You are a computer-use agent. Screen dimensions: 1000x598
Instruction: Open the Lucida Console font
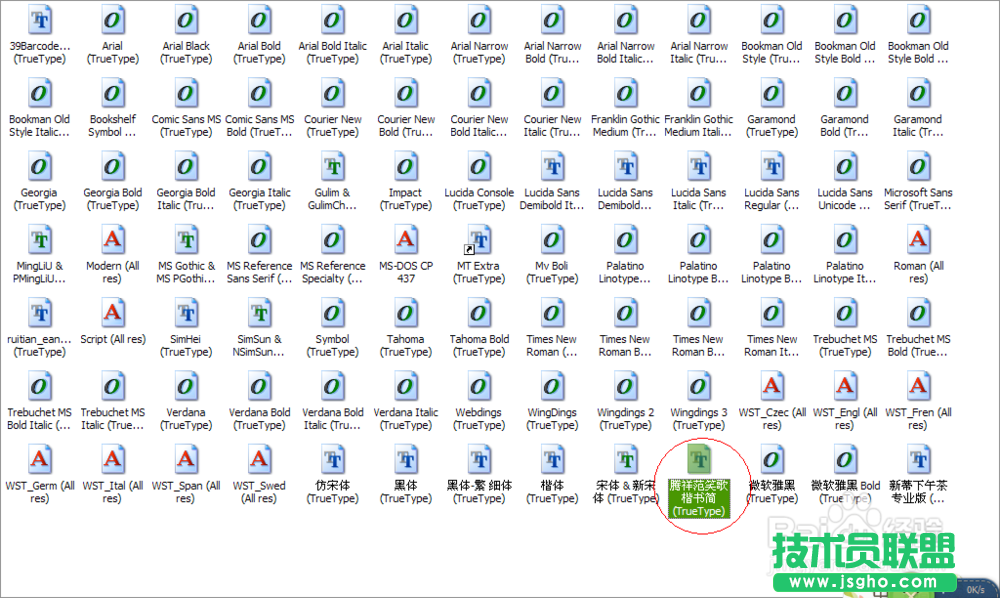(x=479, y=167)
